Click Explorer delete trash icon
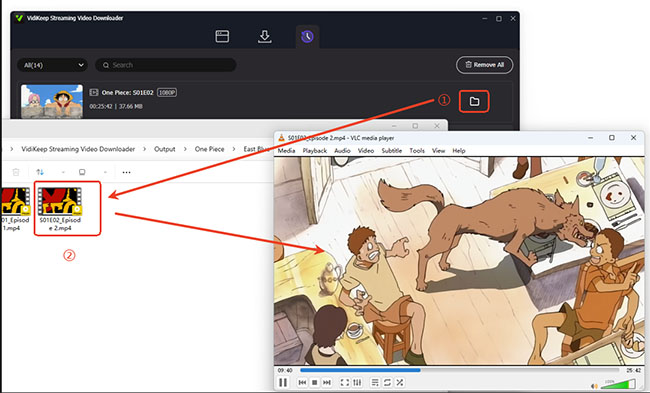Image resolution: width=650 pixels, height=393 pixels. pyautogui.click(x=16, y=172)
